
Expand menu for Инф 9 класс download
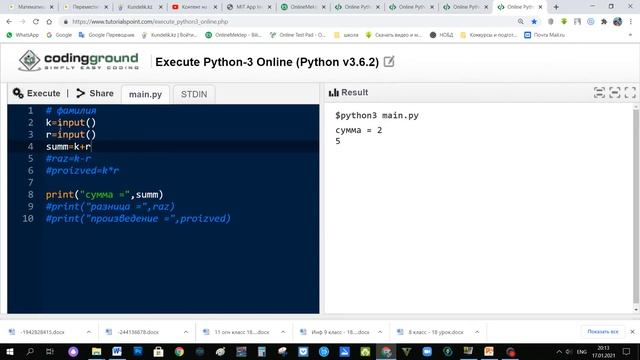click(x=380, y=332)
